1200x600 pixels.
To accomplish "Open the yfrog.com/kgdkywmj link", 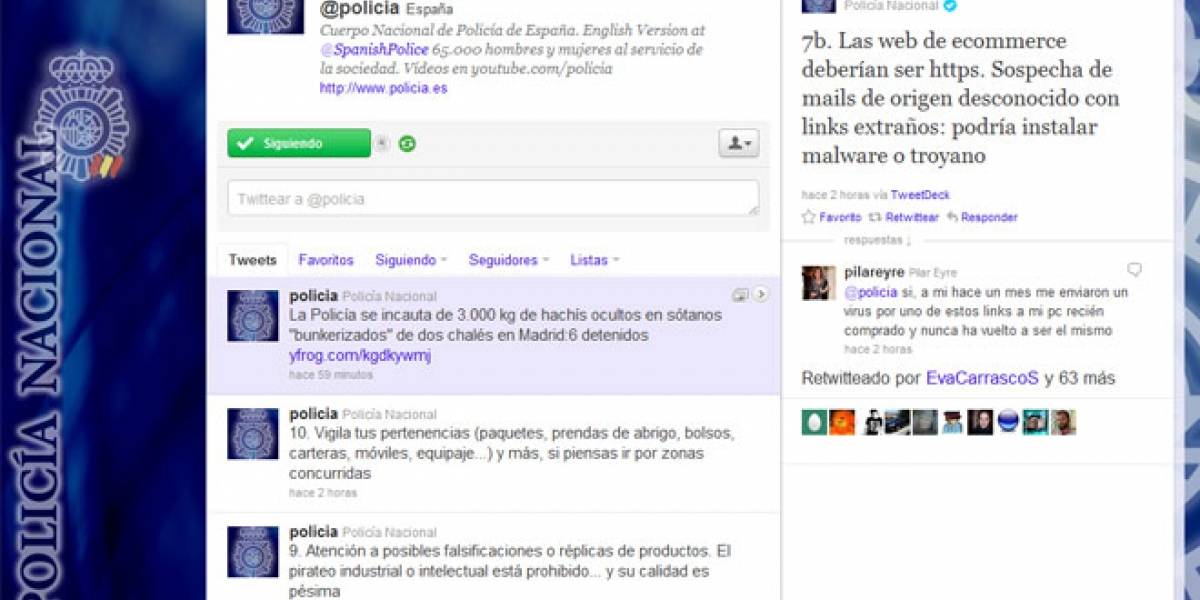I will [360, 356].
